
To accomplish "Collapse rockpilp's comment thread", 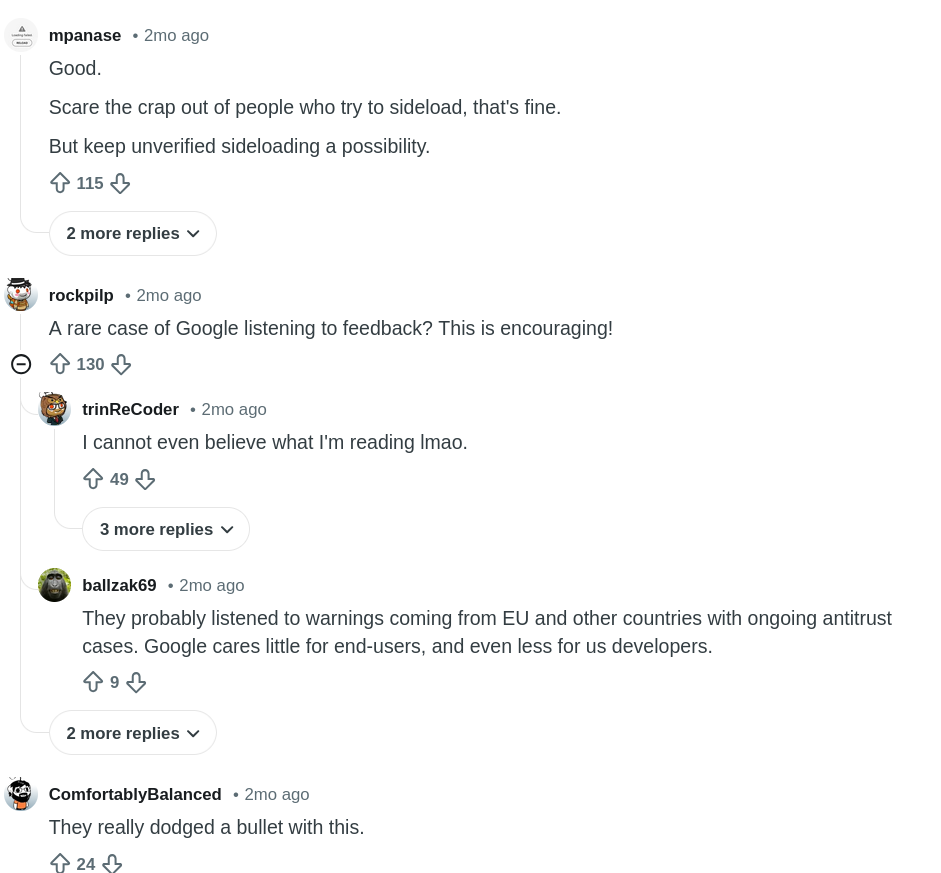I will coord(21,364).
